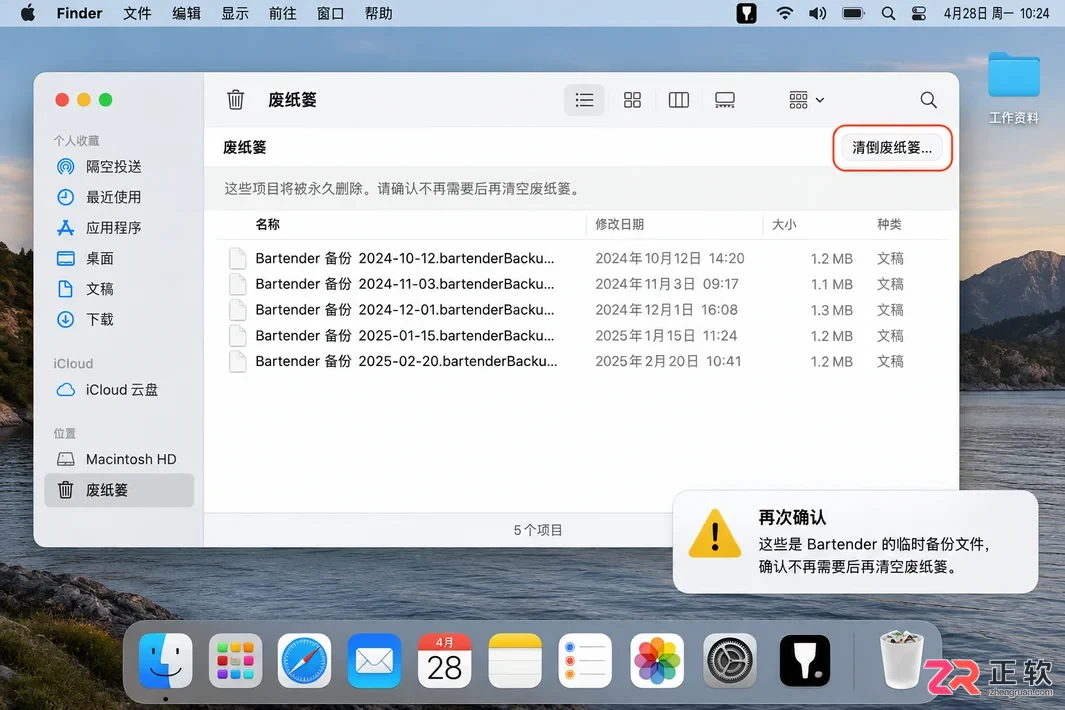
Task: Switch to gallery view
Action: pyautogui.click(x=725, y=100)
